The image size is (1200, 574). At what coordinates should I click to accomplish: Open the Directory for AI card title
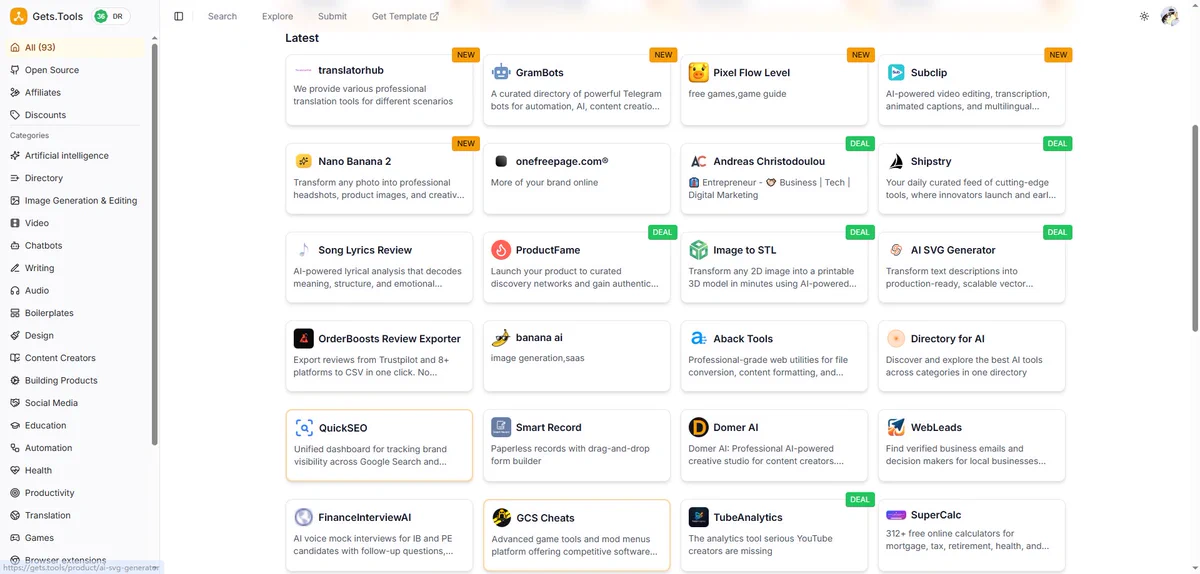pos(948,339)
